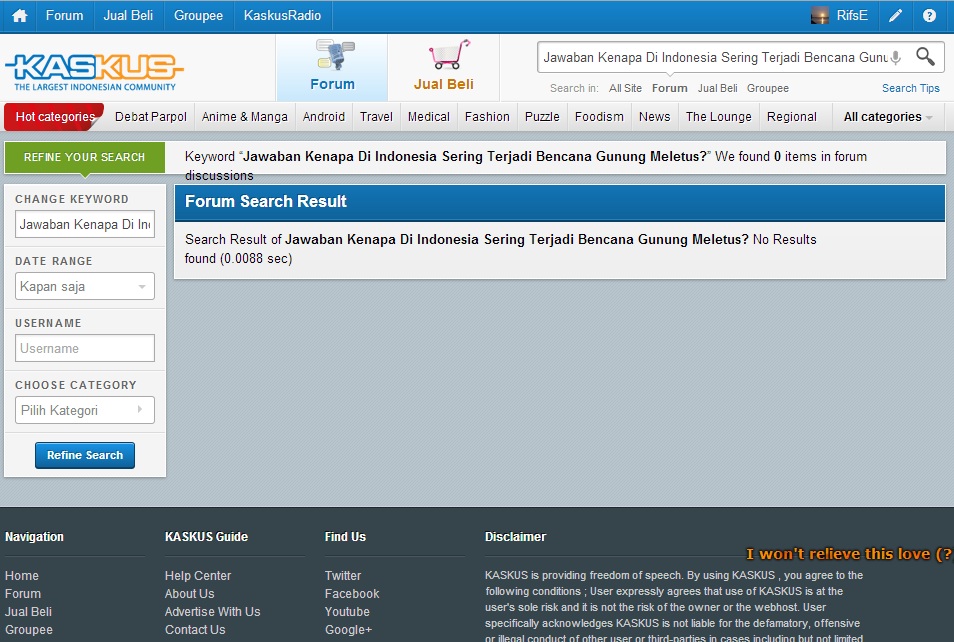The width and height of the screenshot is (954, 642).
Task: Open the Advertise With Us link
Action: (212, 612)
